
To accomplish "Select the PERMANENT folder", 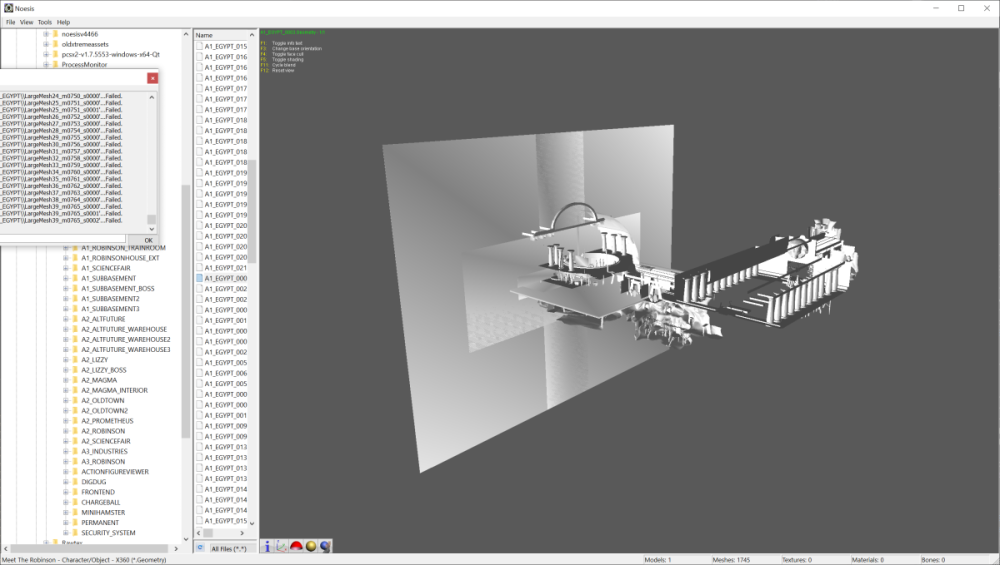I will click(99, 523).
